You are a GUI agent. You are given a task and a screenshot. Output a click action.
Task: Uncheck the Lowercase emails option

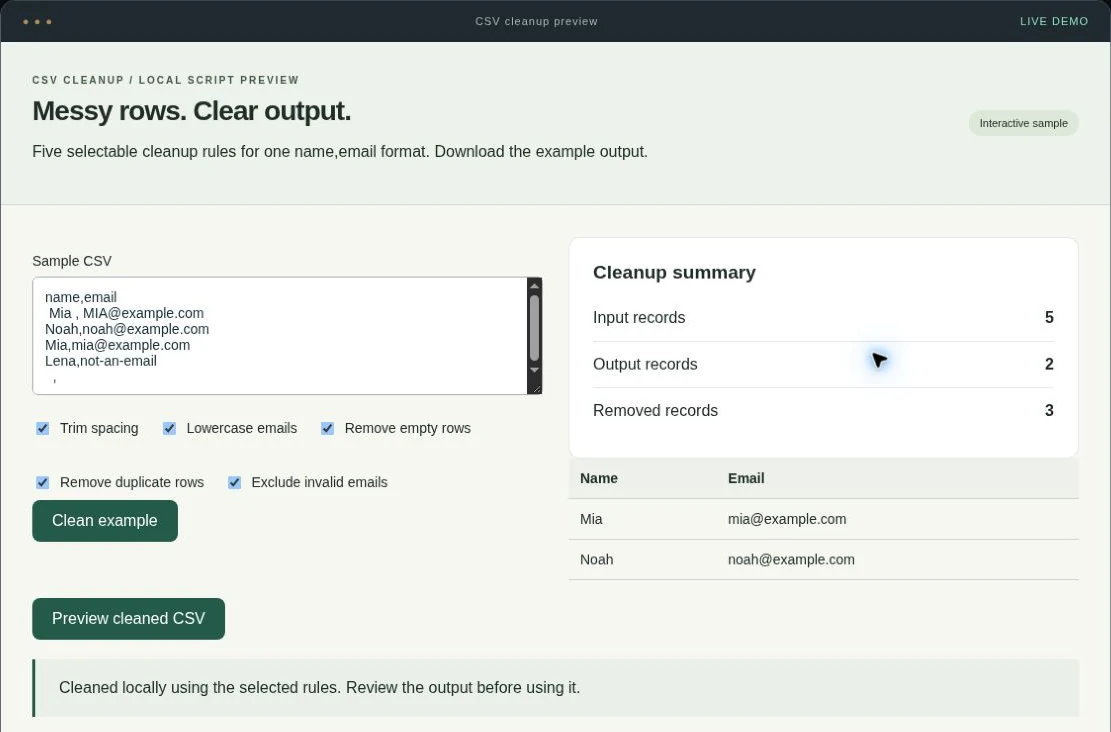tap(169, 429)
